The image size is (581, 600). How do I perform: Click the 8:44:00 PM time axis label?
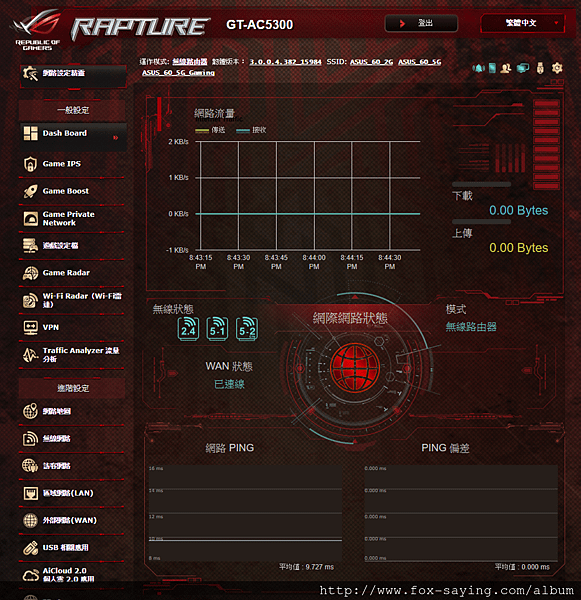pyautogui.click(x=314, y=262)
